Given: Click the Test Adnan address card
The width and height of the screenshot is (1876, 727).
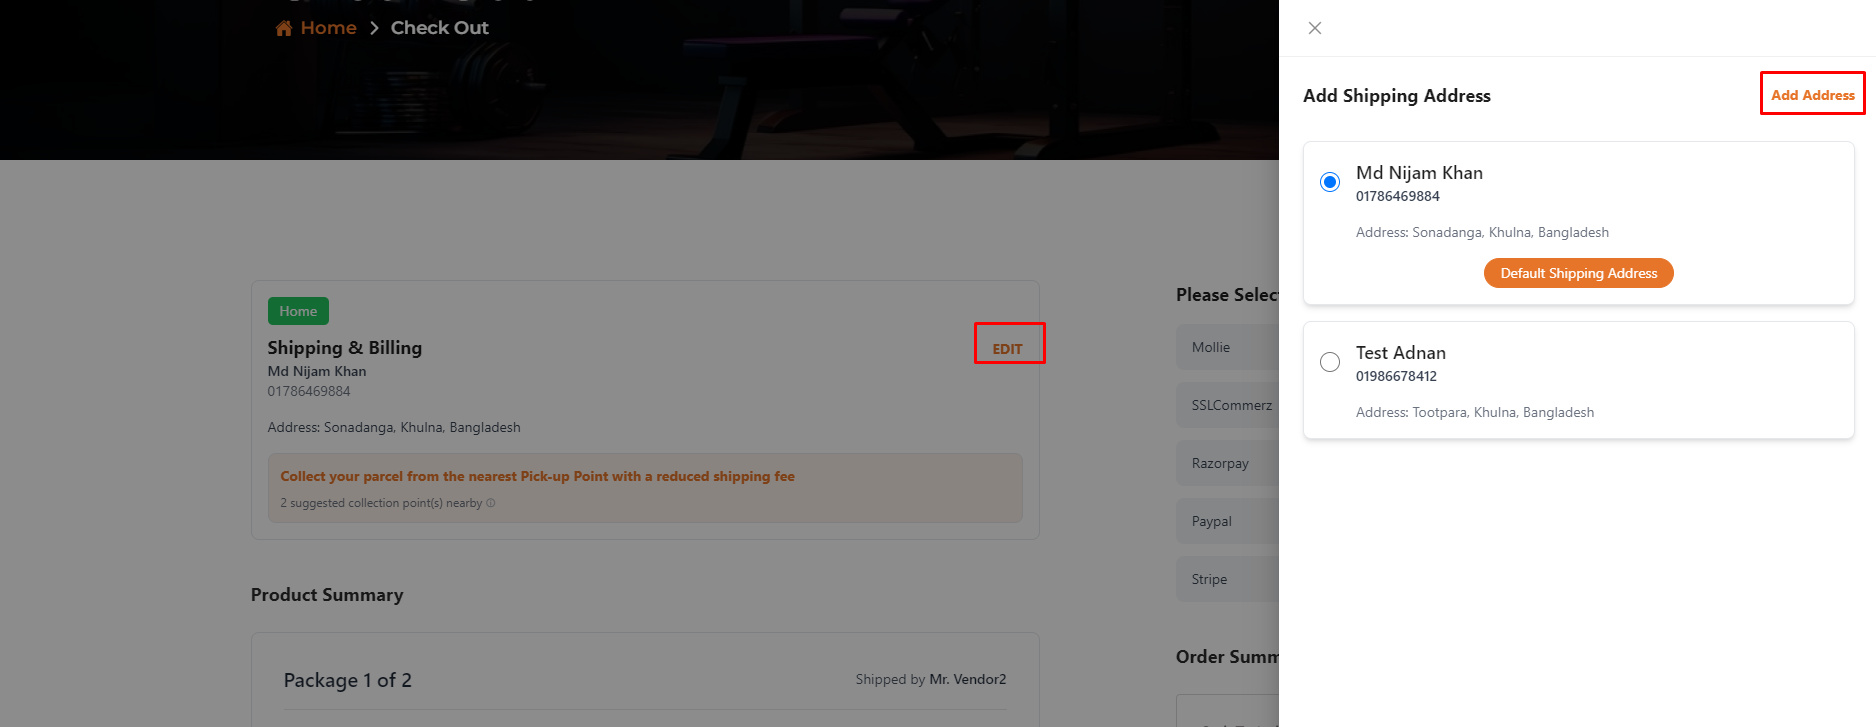Looking at the screenshot, I should coord(1578,380).
